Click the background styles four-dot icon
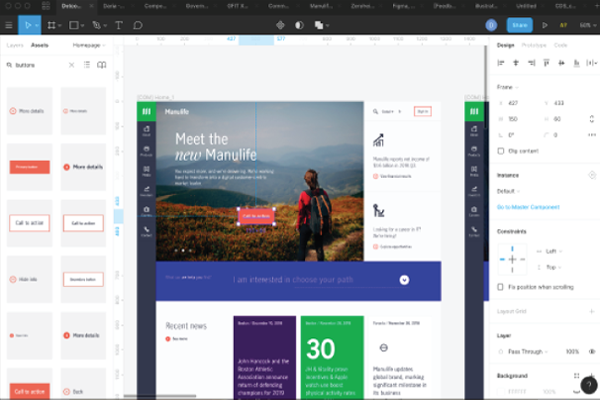Viewport: 600px width, 400px height. point(577,376)
